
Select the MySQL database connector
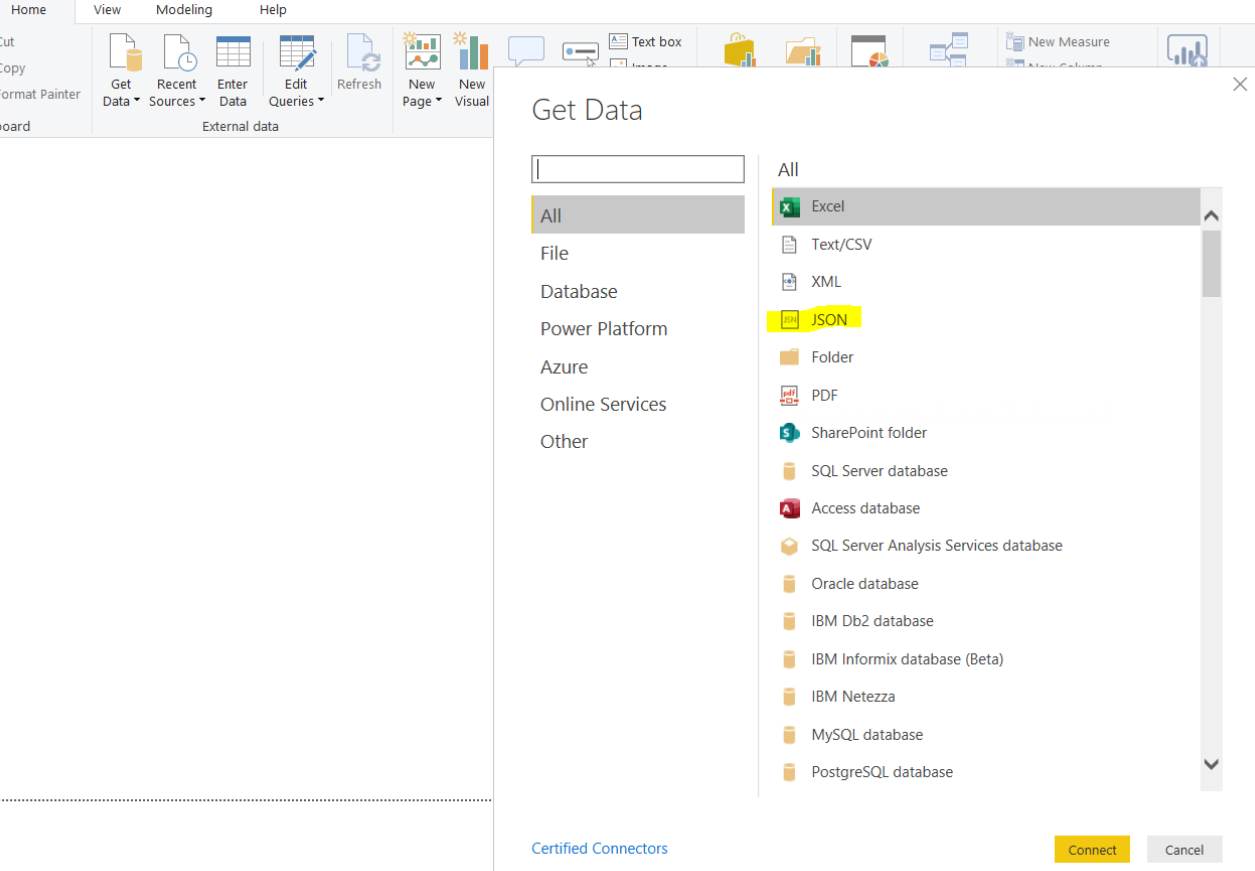[985, 735]
